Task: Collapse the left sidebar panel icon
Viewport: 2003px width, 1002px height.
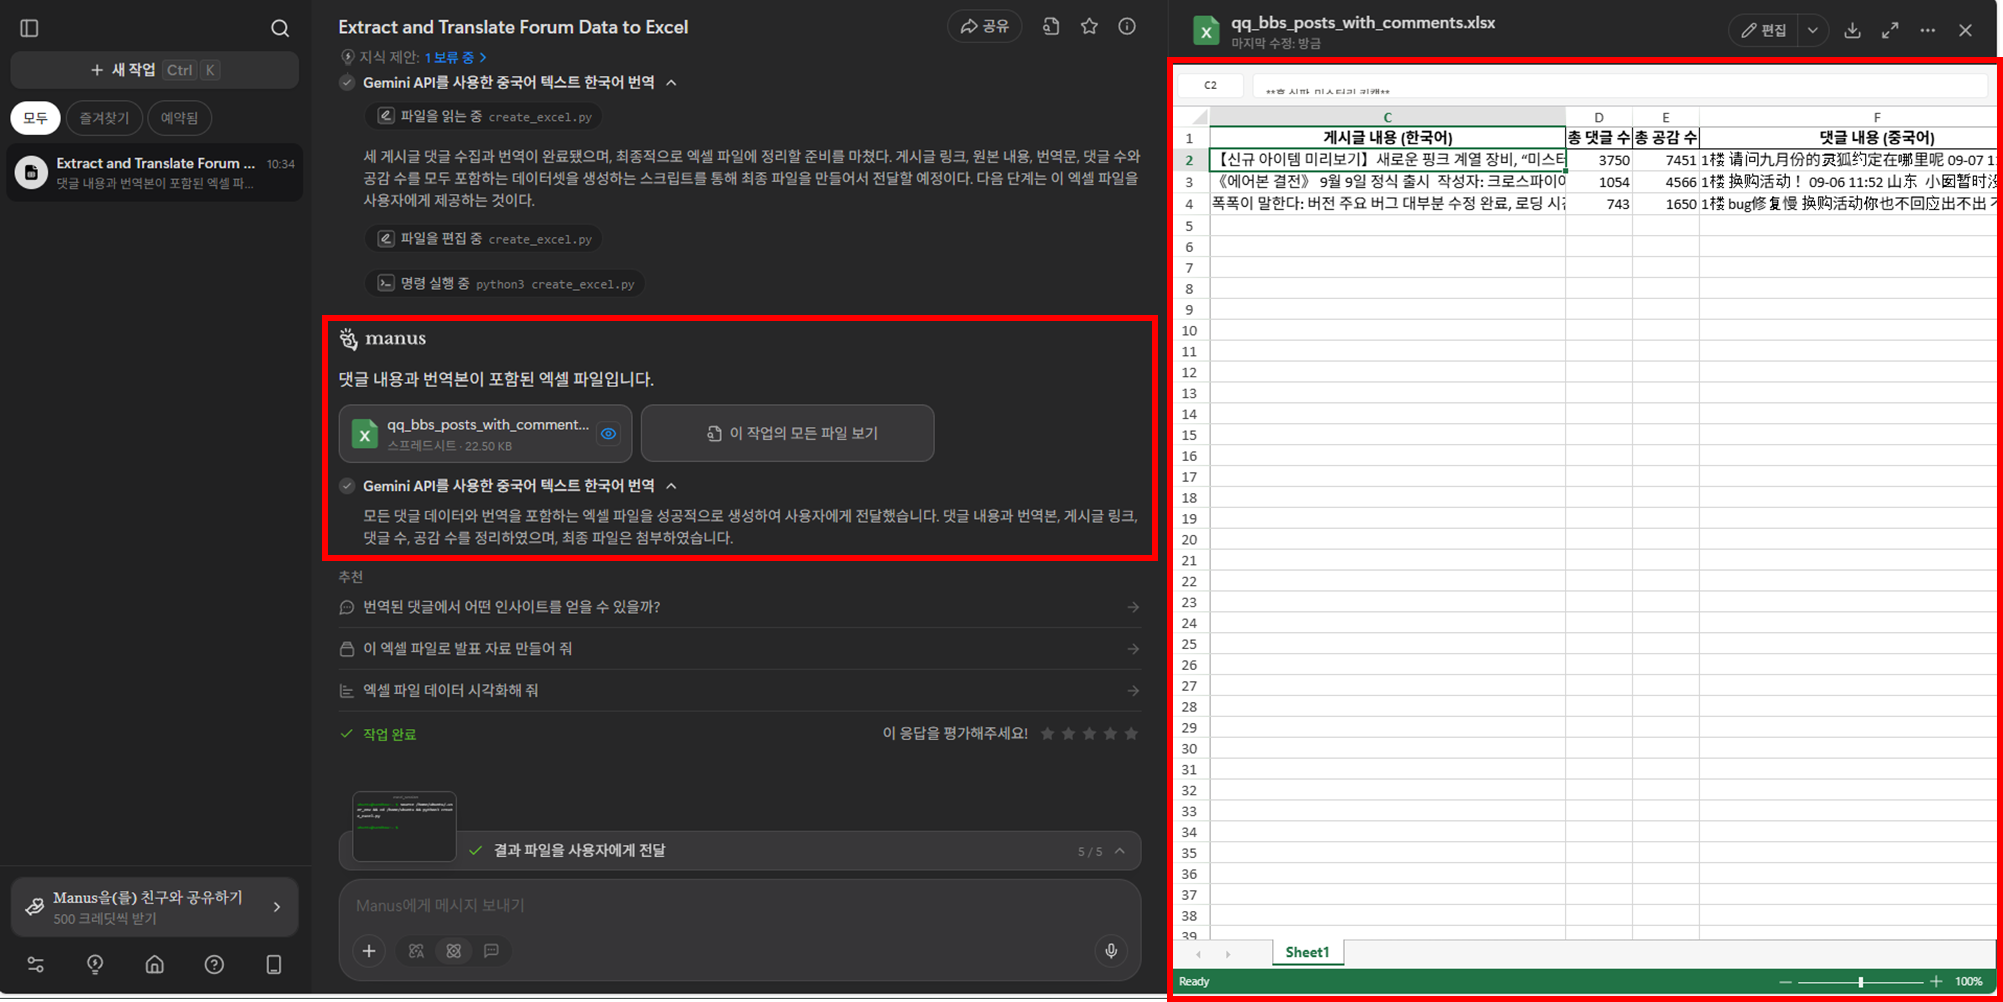Action: (29, 28)
